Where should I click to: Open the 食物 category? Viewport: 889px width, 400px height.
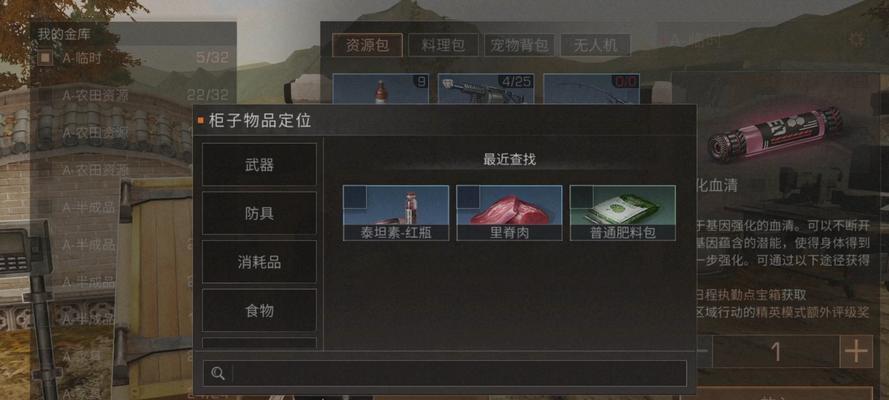(259, 310)
